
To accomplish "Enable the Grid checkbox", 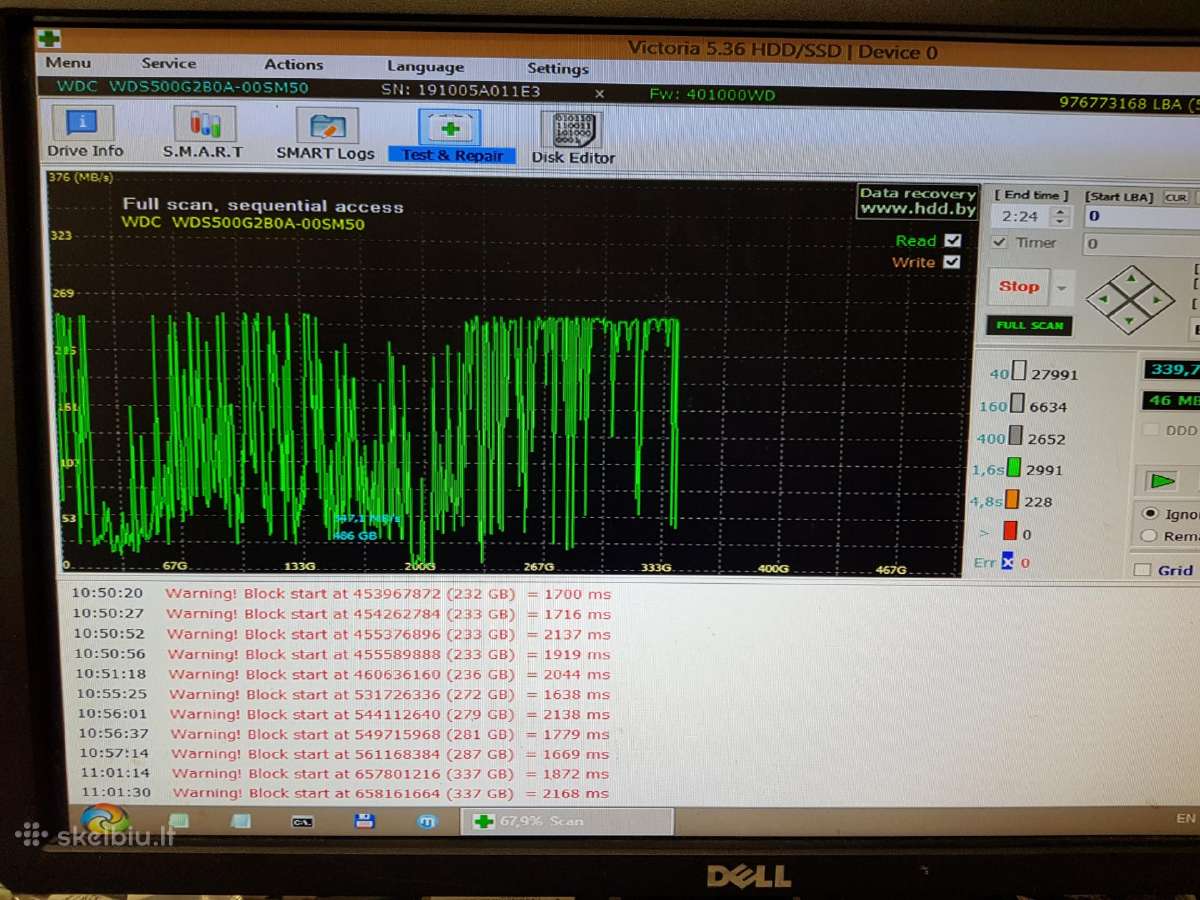I will coord(1142,570).
